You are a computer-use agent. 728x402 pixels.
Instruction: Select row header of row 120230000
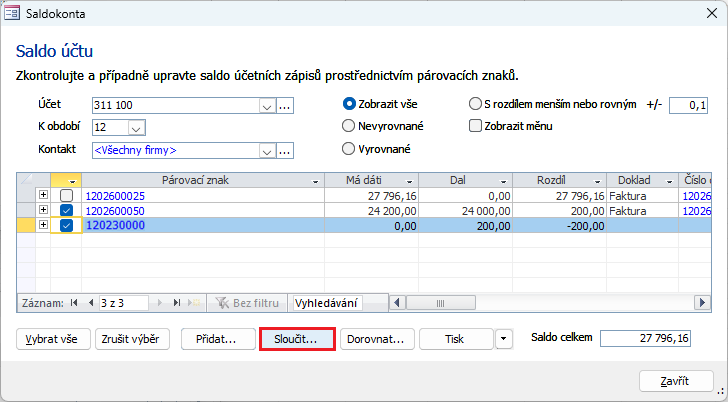pyautogui.click(x=26, y=225)
